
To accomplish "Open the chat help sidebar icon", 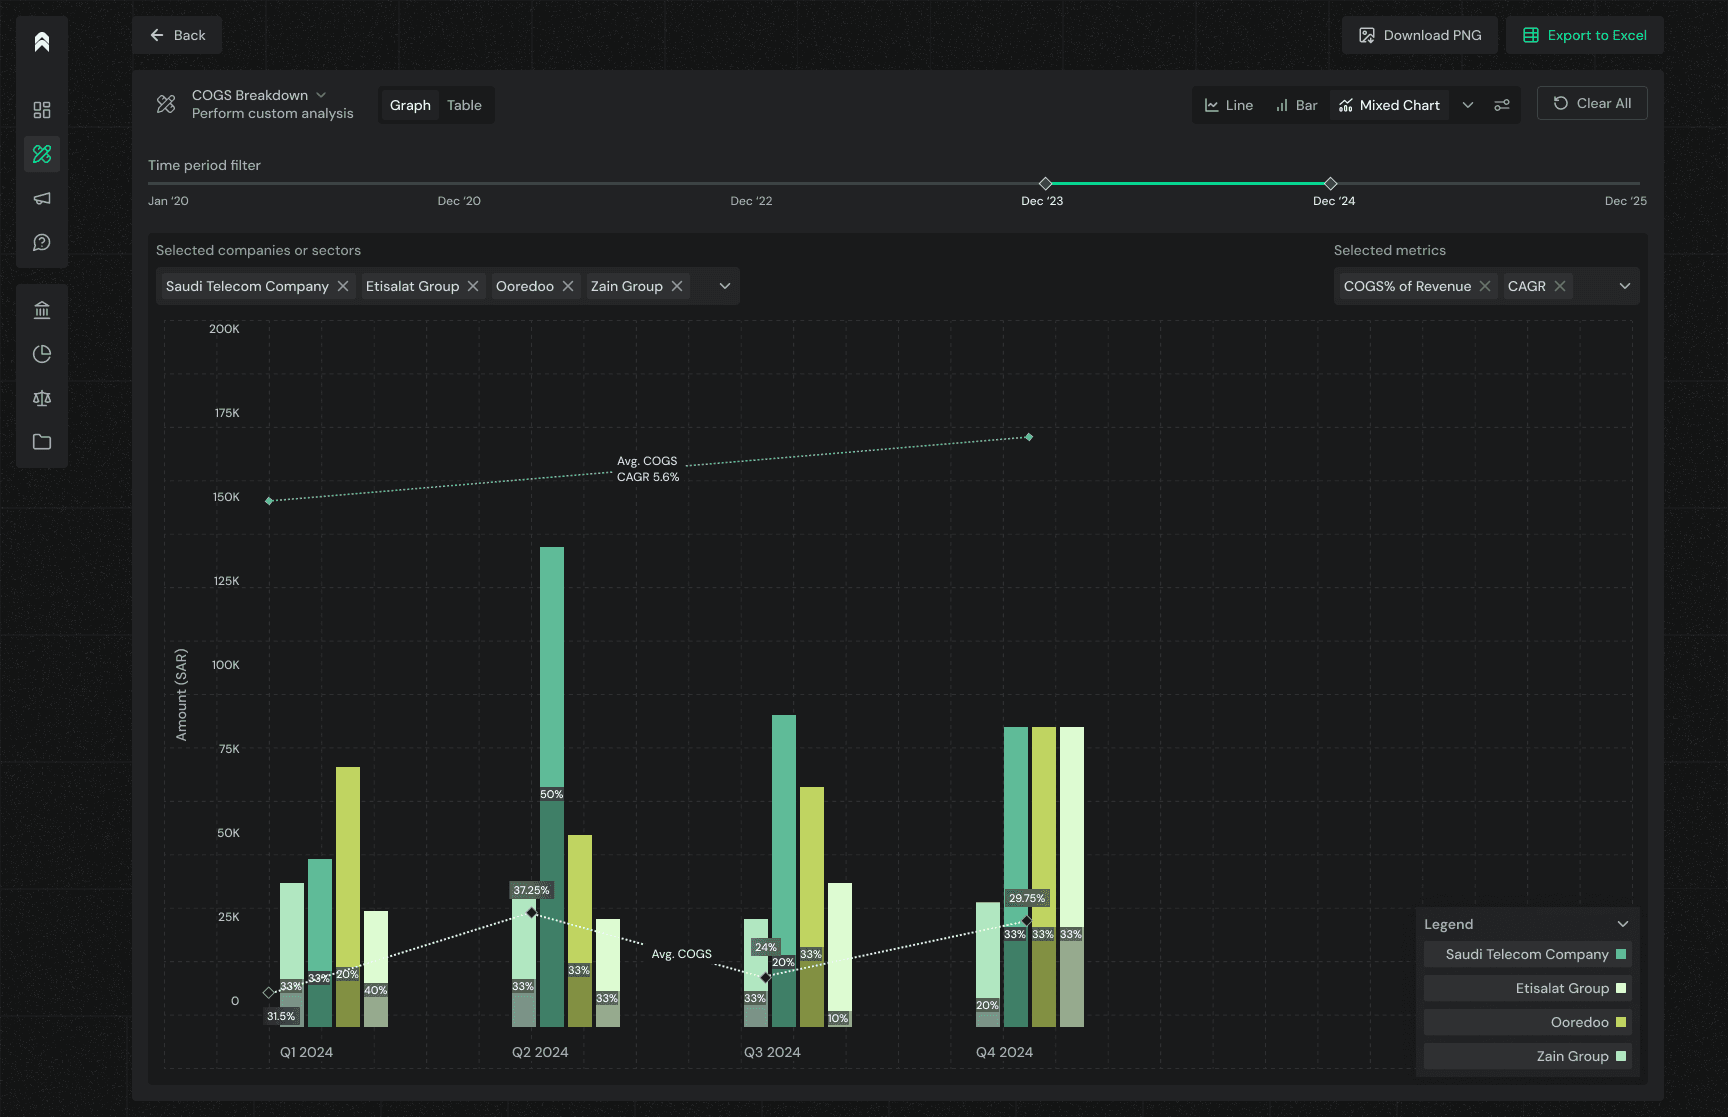I will pos(42,242).
